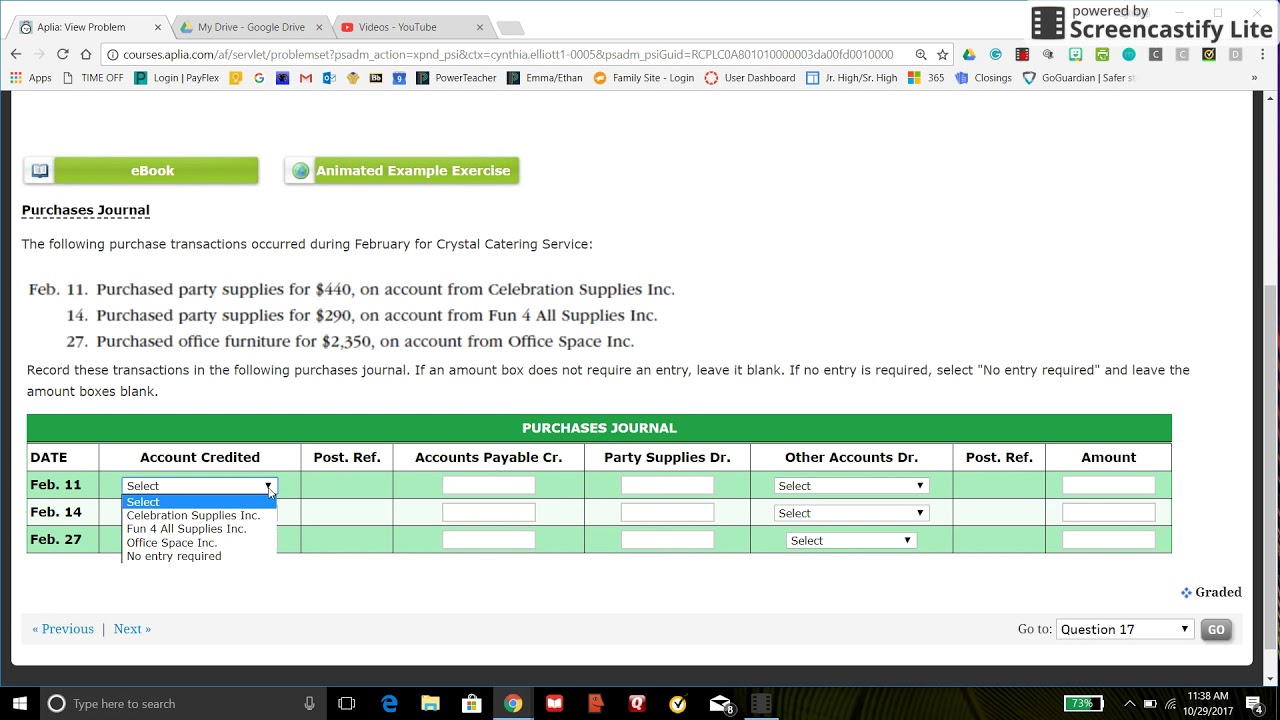The height and width of the screenshot is (720, 1280).
Task: Open the Blackboard Bb bookmark icon
Action: click(x=376, y=78)
